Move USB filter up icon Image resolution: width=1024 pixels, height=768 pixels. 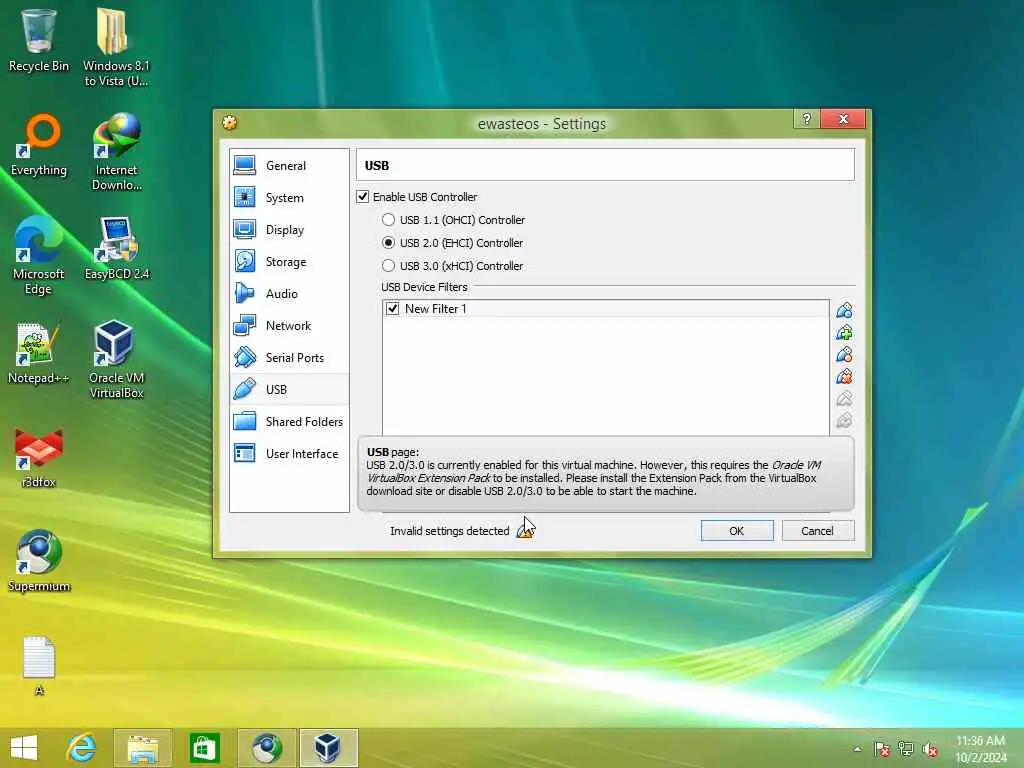[844, 398]
